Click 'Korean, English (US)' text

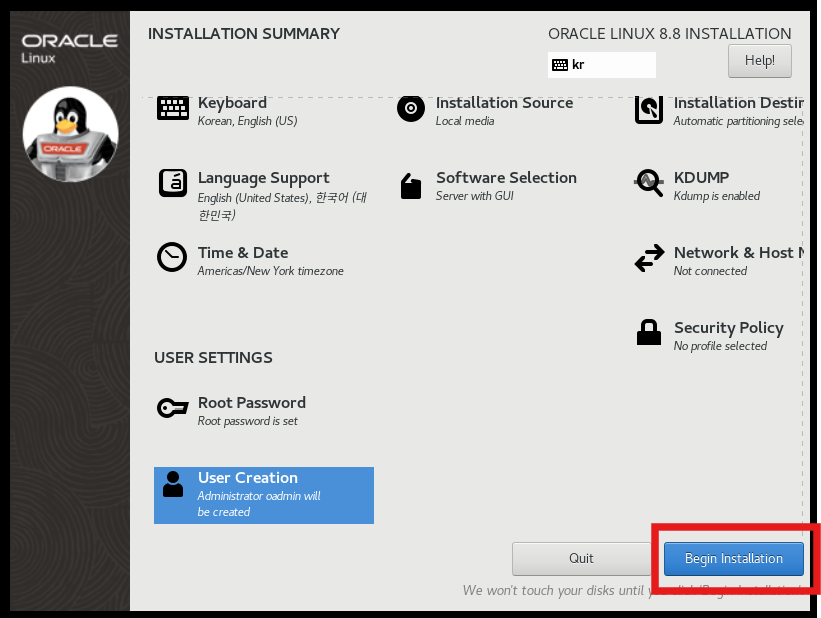click(247, 122)
